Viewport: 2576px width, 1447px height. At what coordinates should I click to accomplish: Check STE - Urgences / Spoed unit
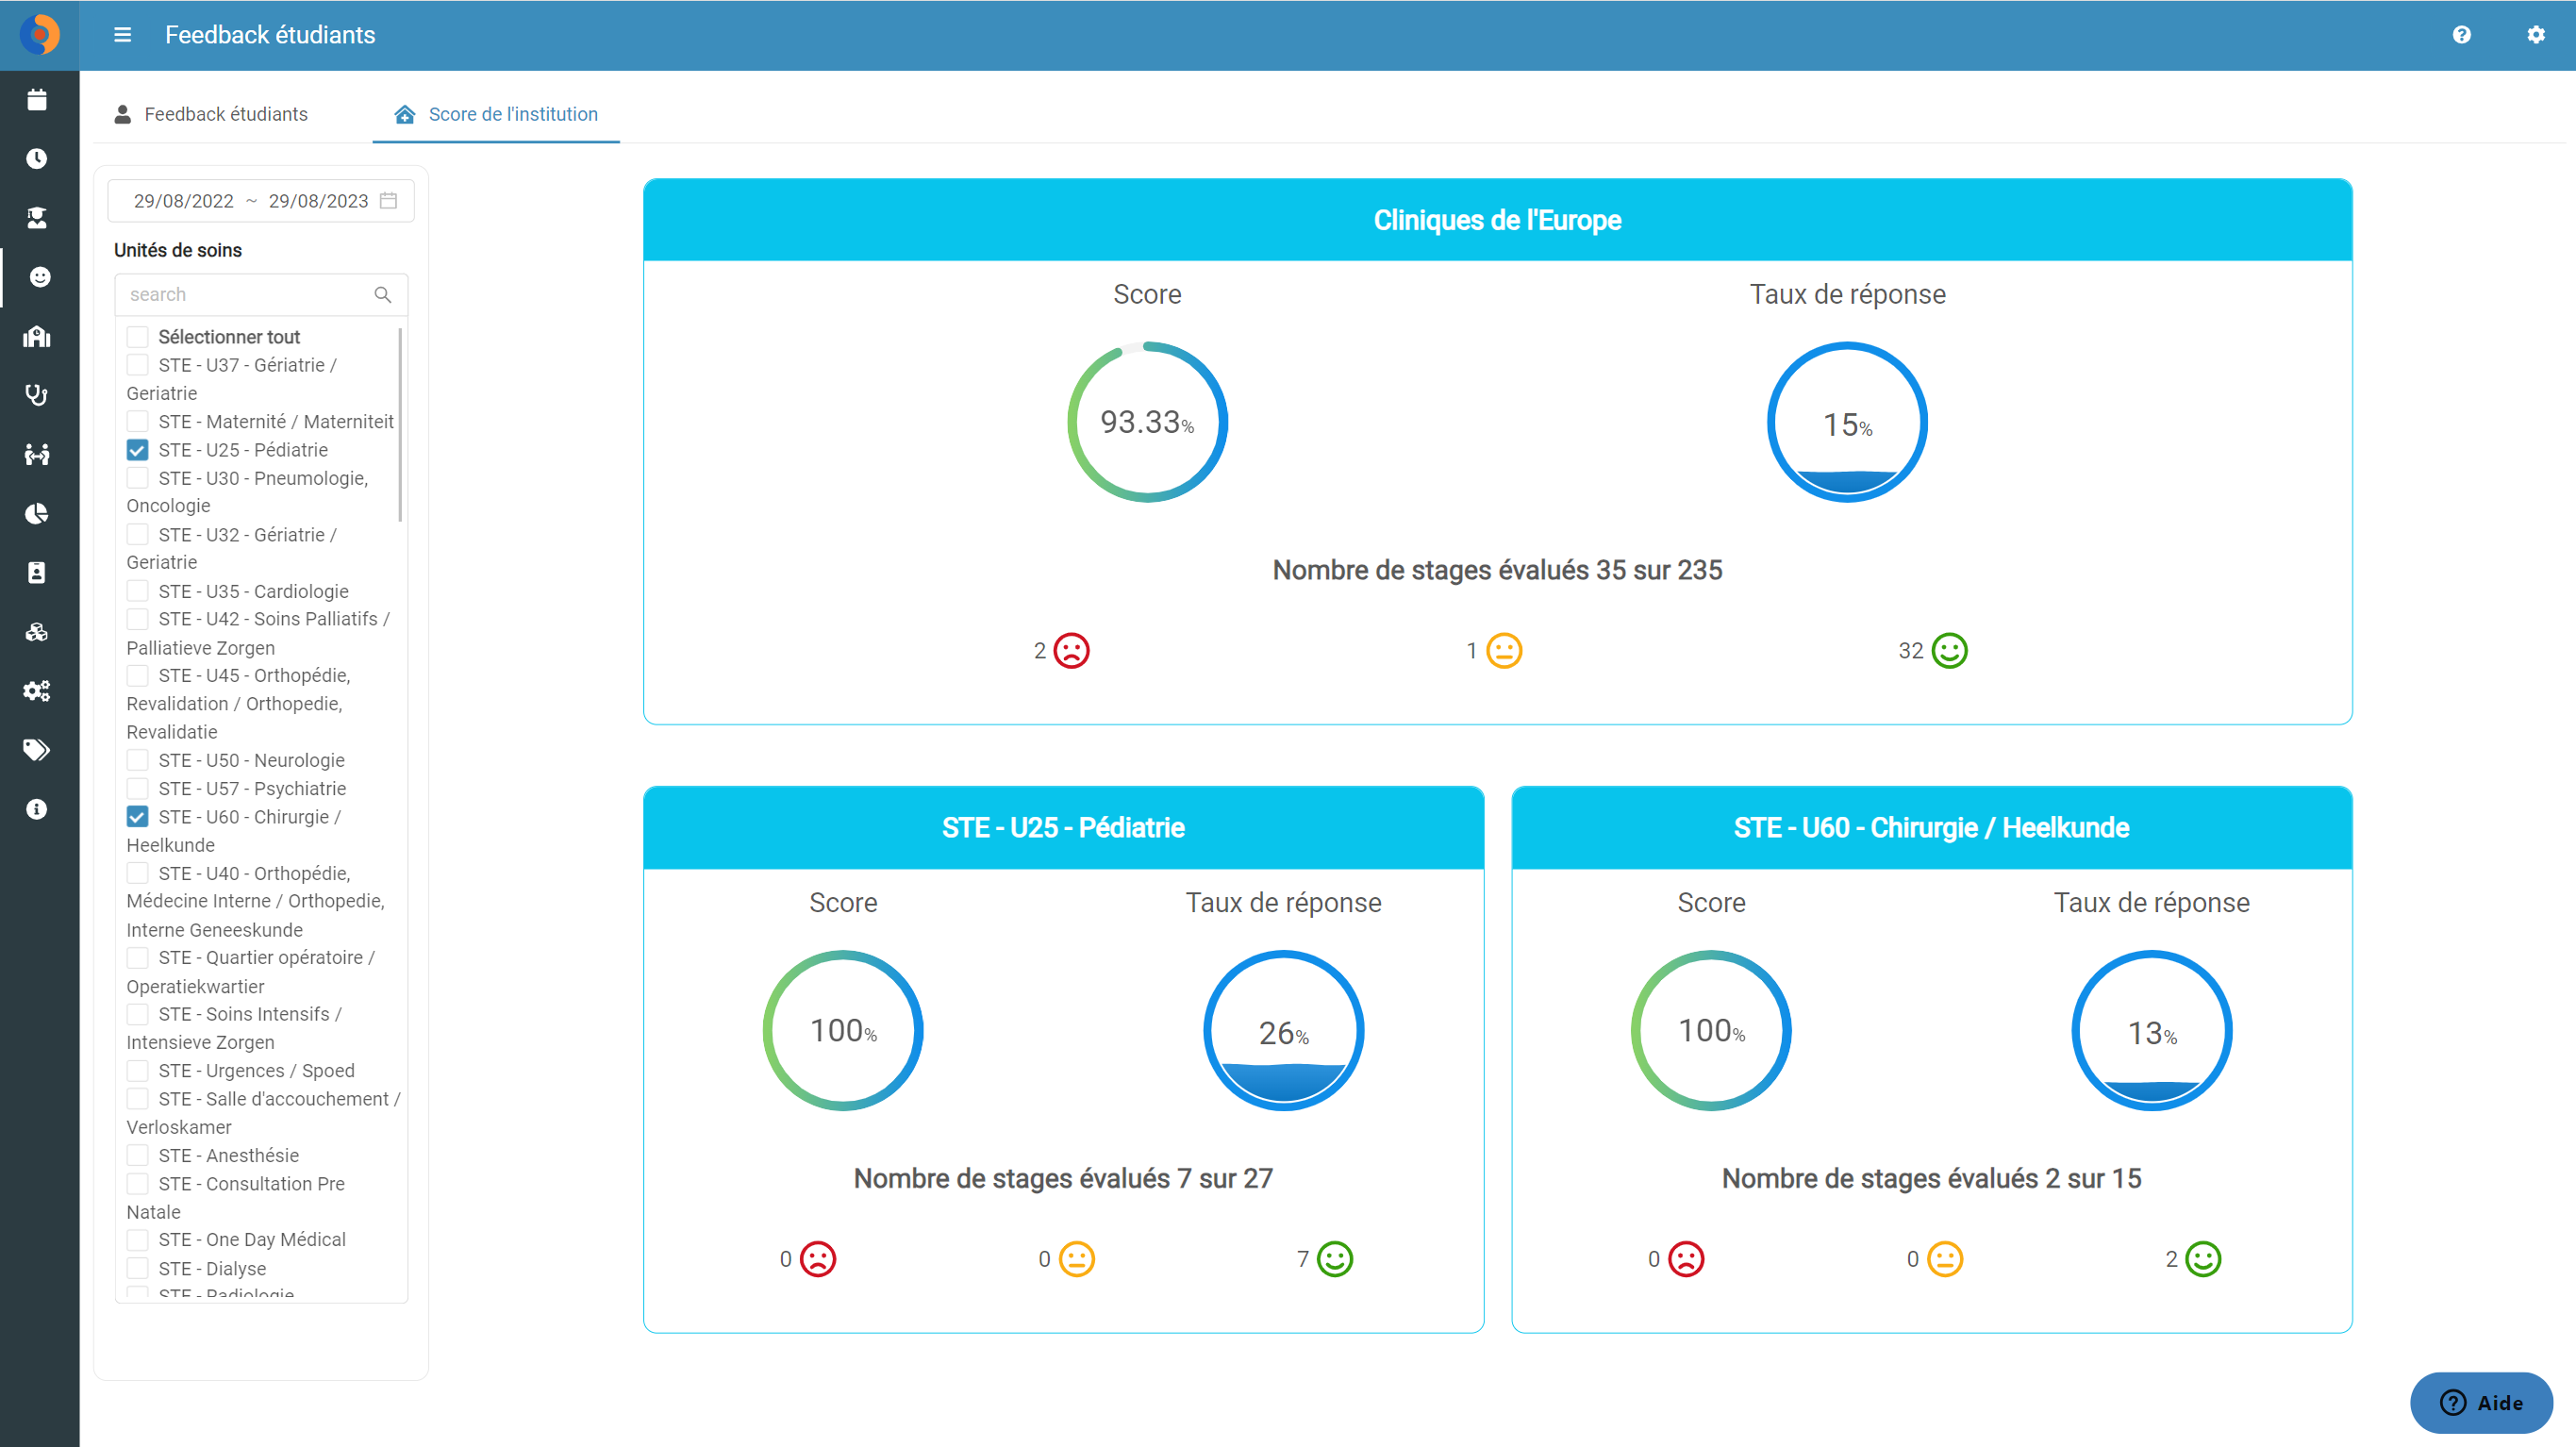click(x=138, y=1070)
